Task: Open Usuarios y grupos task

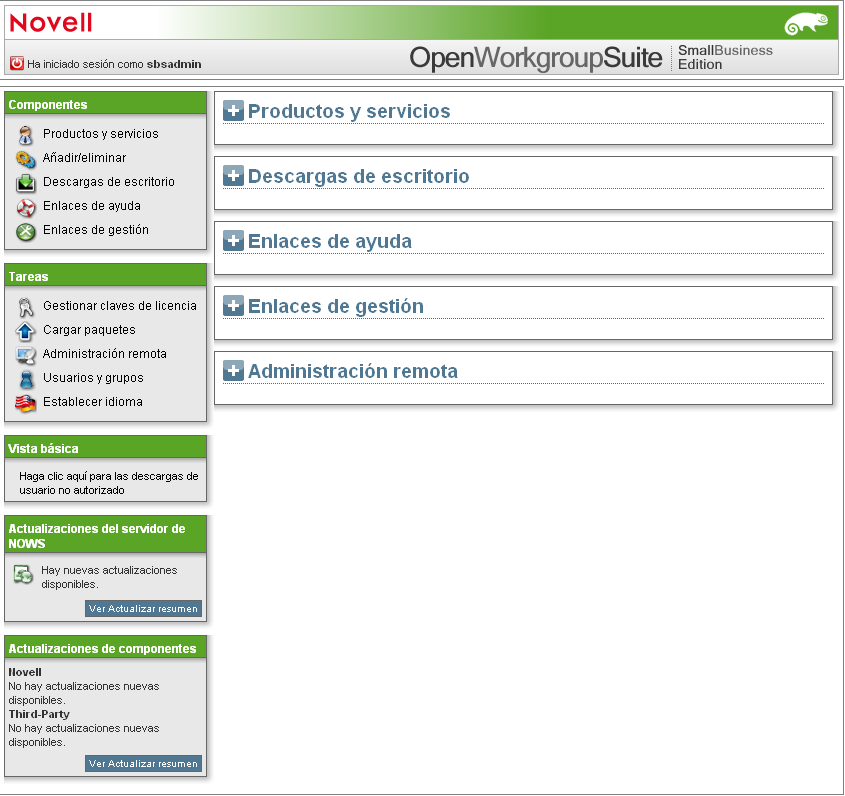Action: [x=93, y=378]
